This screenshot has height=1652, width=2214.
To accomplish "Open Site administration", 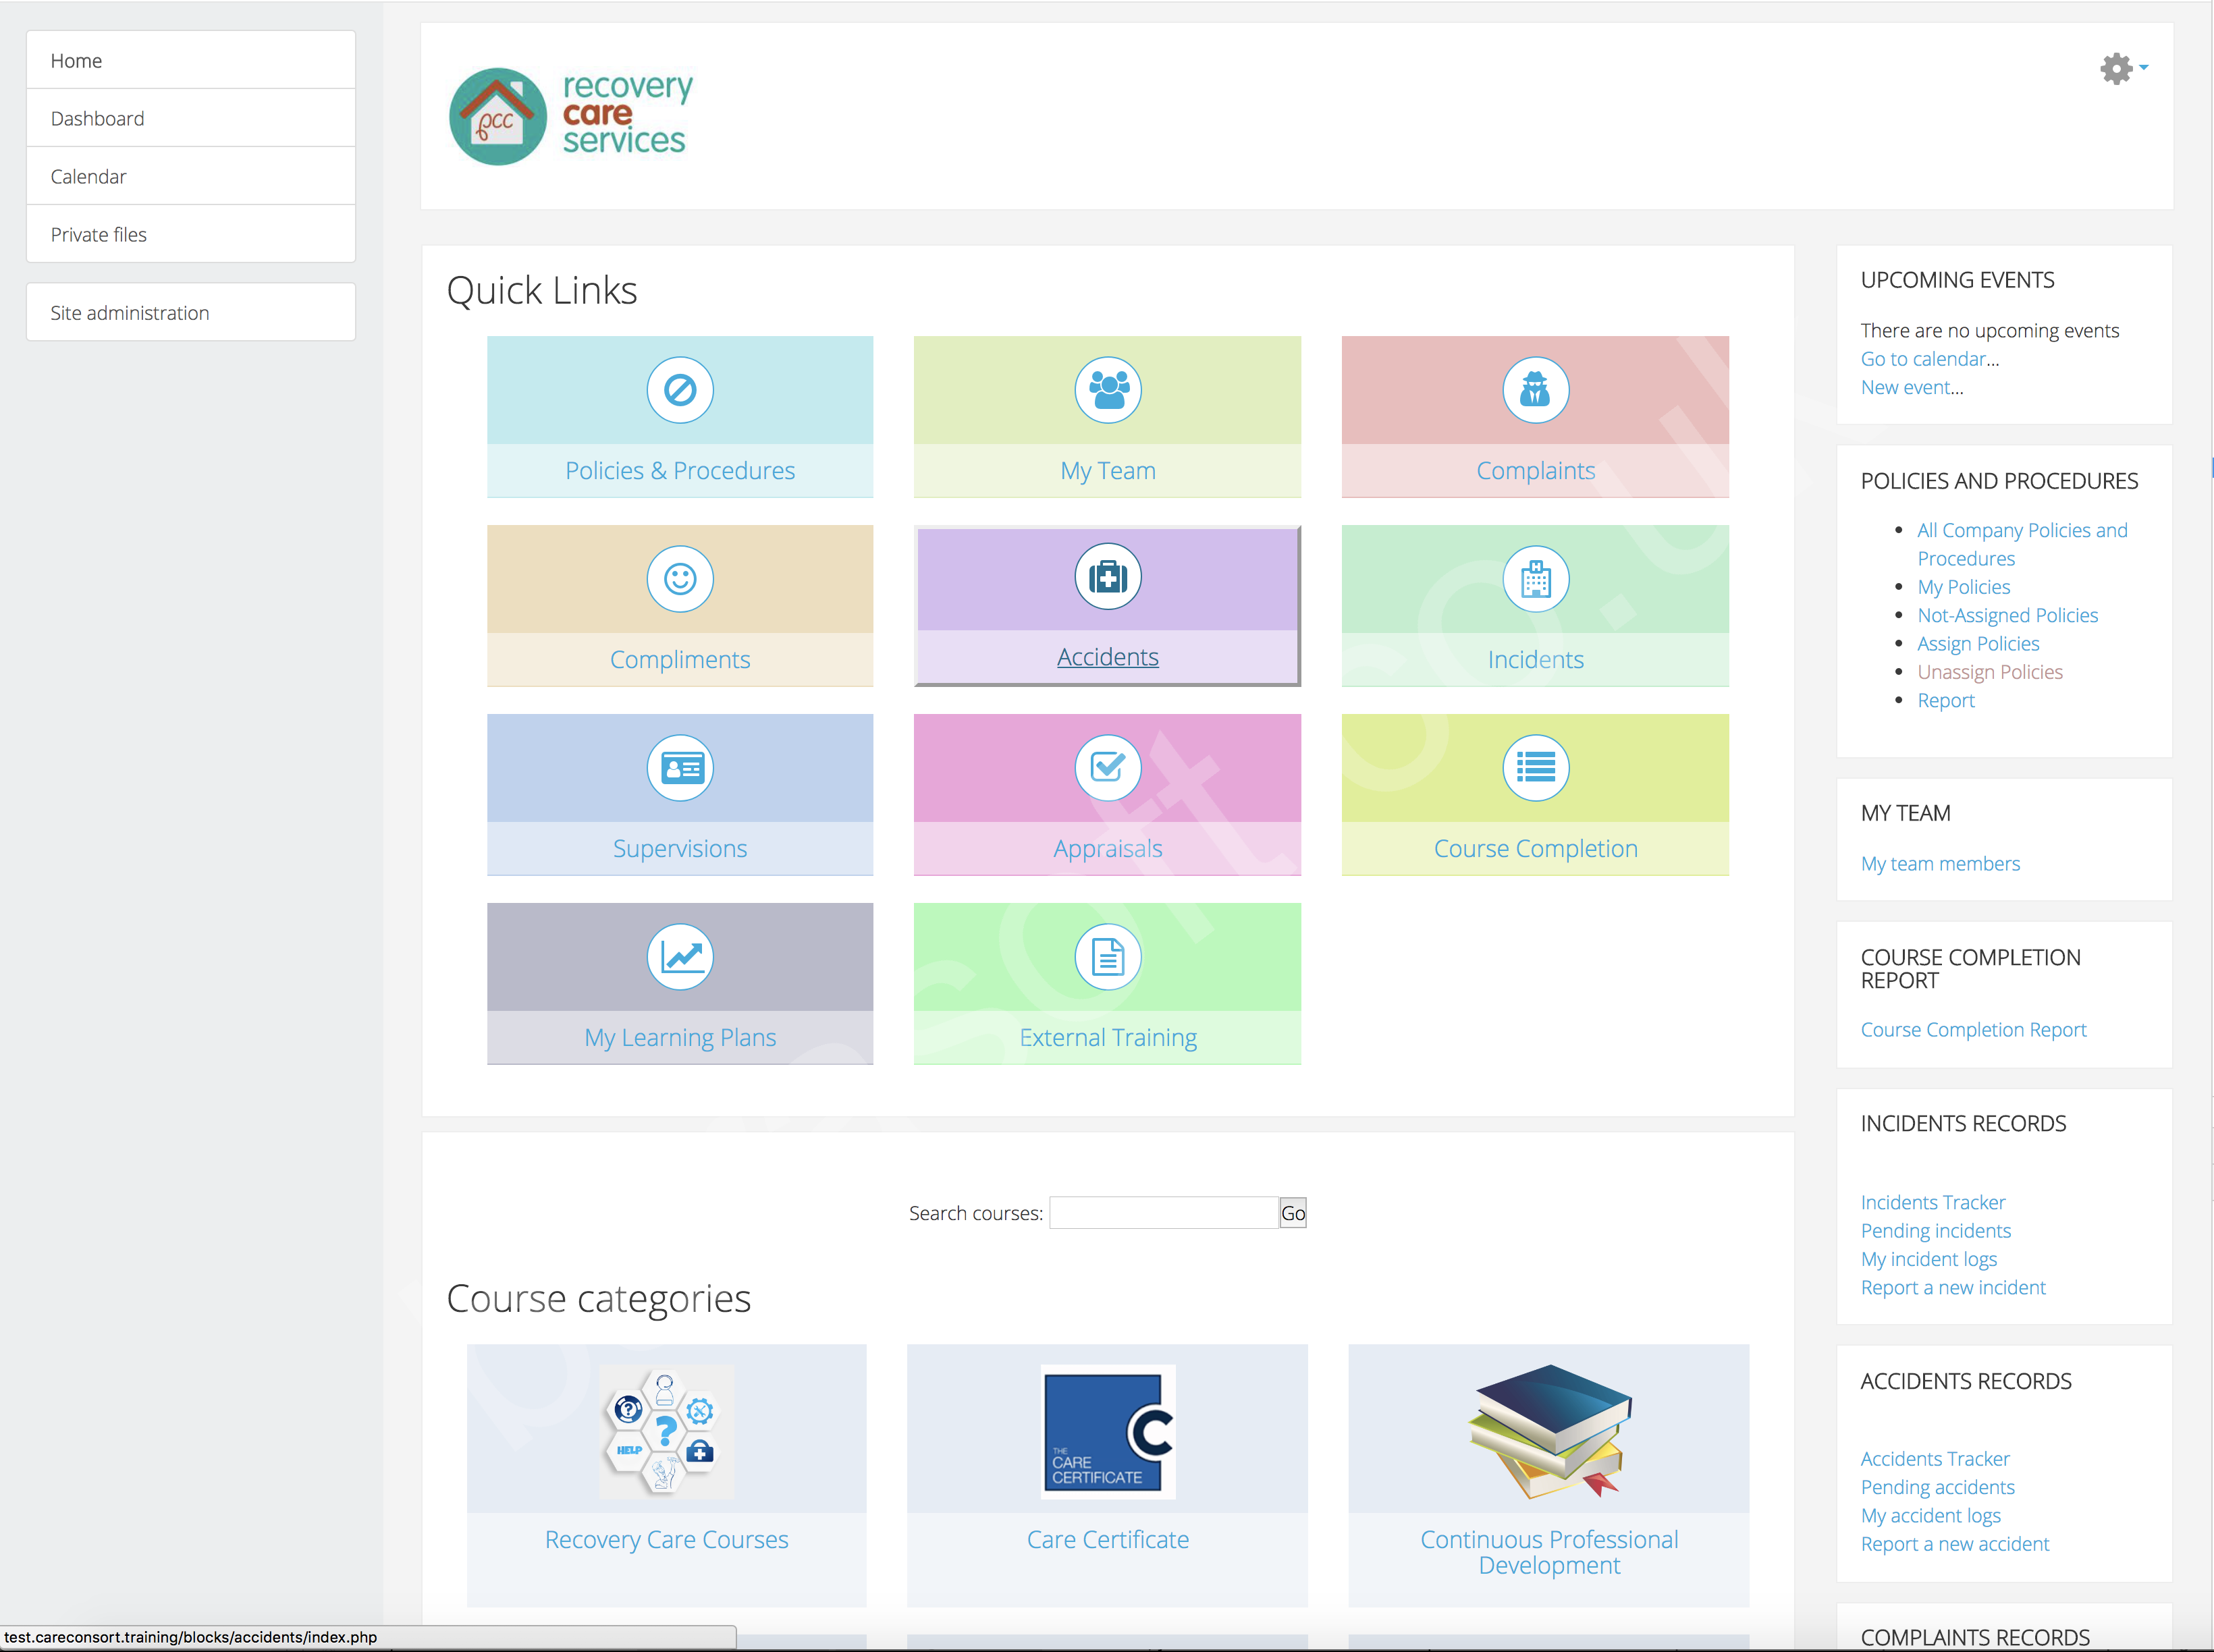I will click(x=191, y=312).
